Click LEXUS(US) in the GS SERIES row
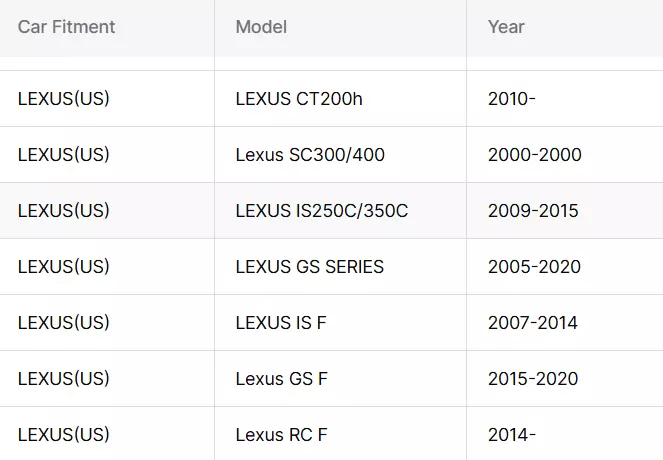This screenshot has height=460, width=663. click(63, 267)
